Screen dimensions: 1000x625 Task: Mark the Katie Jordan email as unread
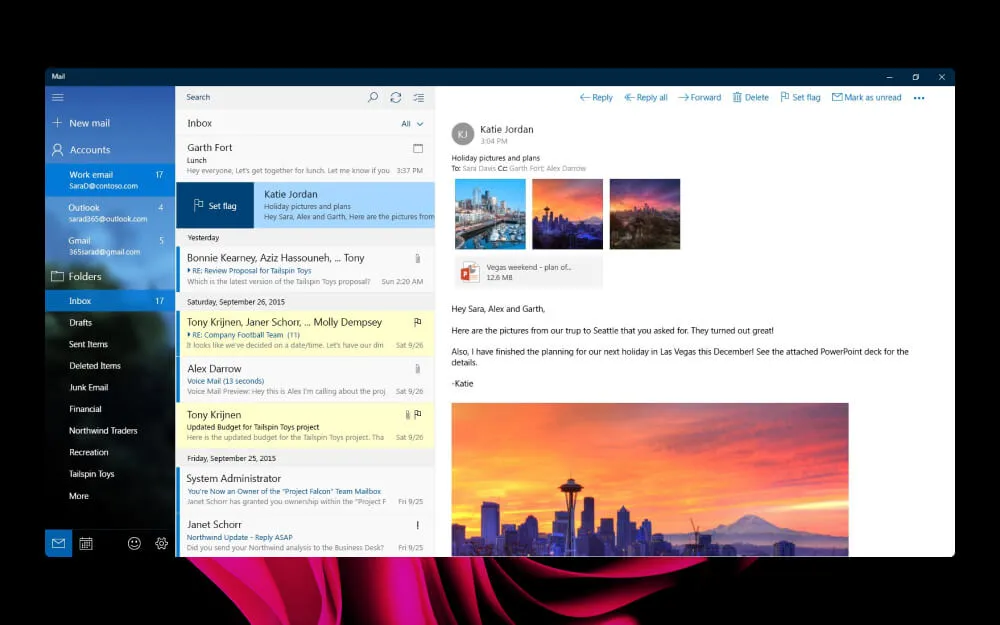tap(866, 97)
